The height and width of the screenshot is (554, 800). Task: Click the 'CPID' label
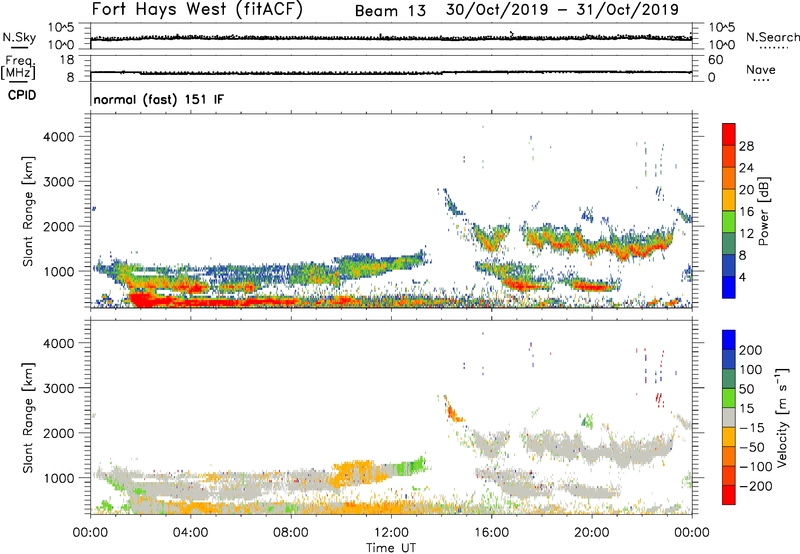[x=21, y=95]
